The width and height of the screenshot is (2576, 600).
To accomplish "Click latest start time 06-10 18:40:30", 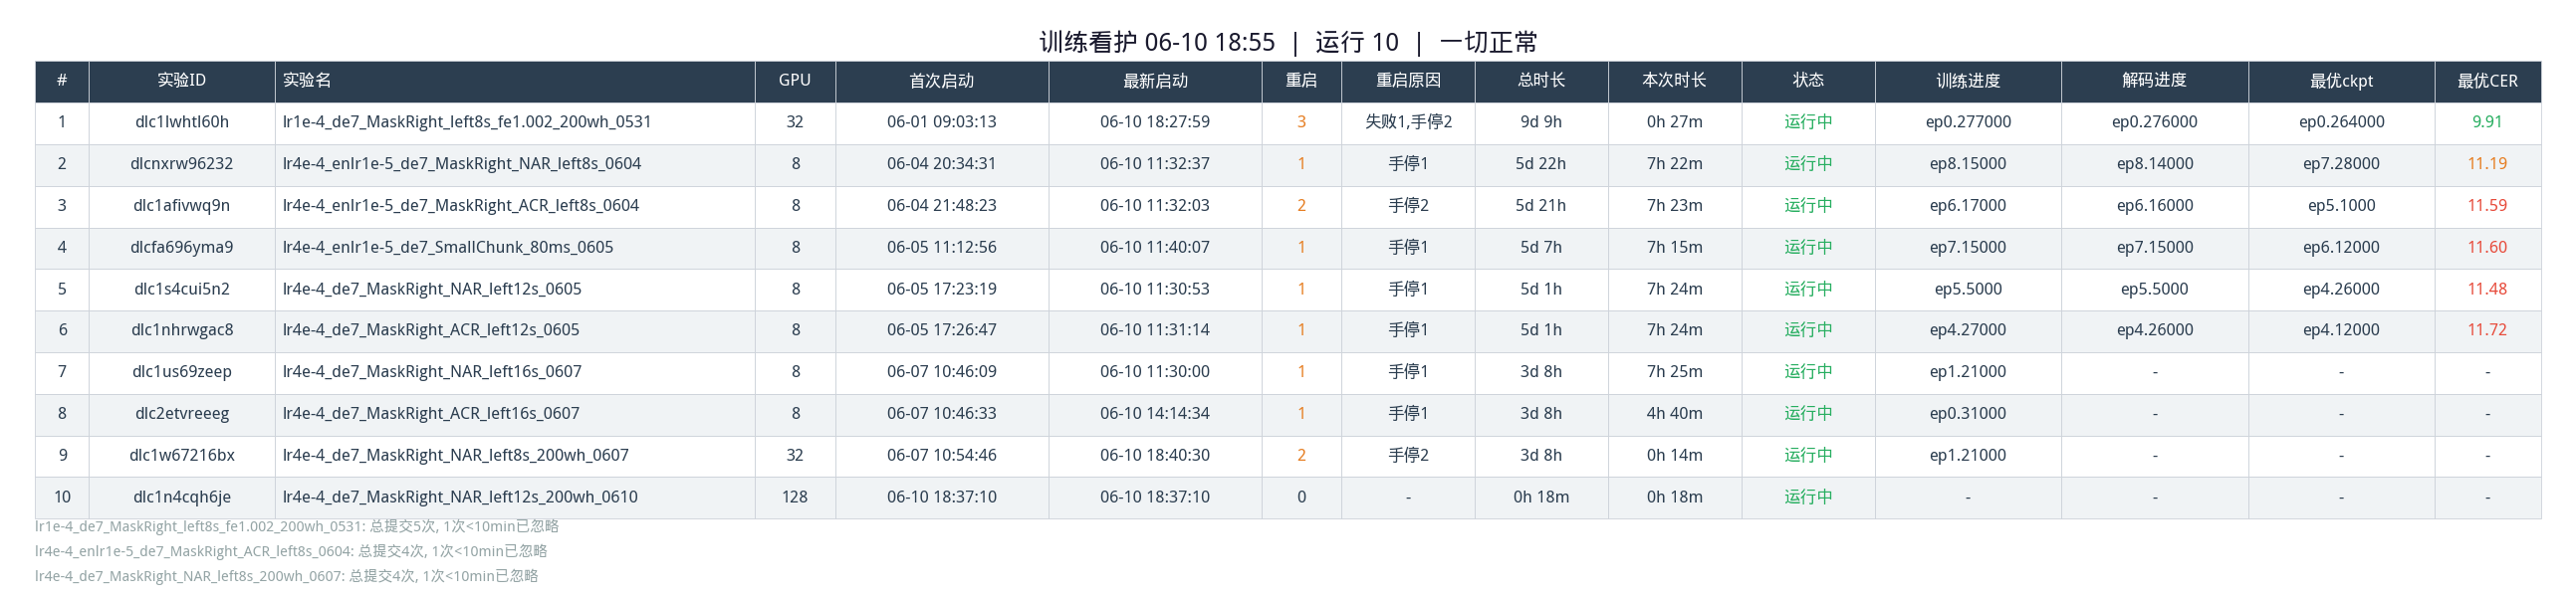I will pyautogui.click(x=1155, y=455).
